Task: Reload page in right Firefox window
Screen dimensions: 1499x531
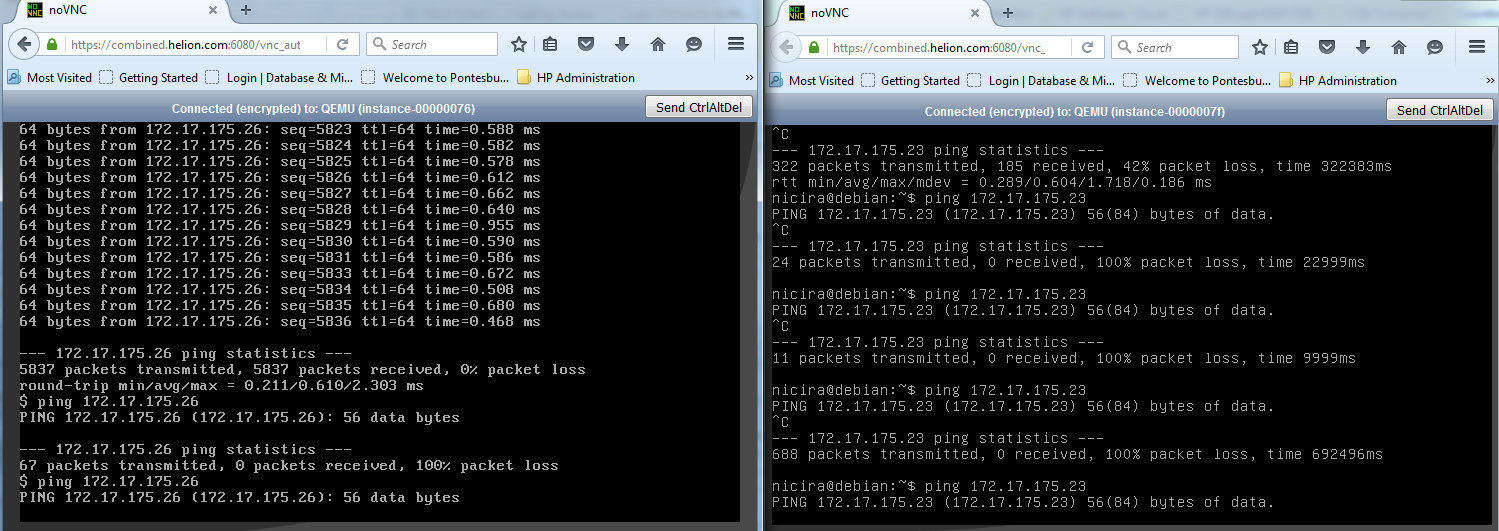Action: (x=1087, y=47)
